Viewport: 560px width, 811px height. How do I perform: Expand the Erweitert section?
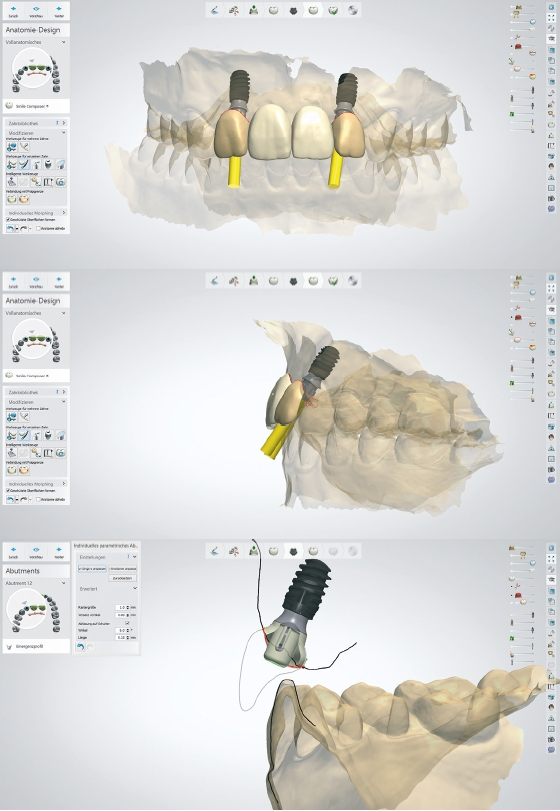point(108,589)
